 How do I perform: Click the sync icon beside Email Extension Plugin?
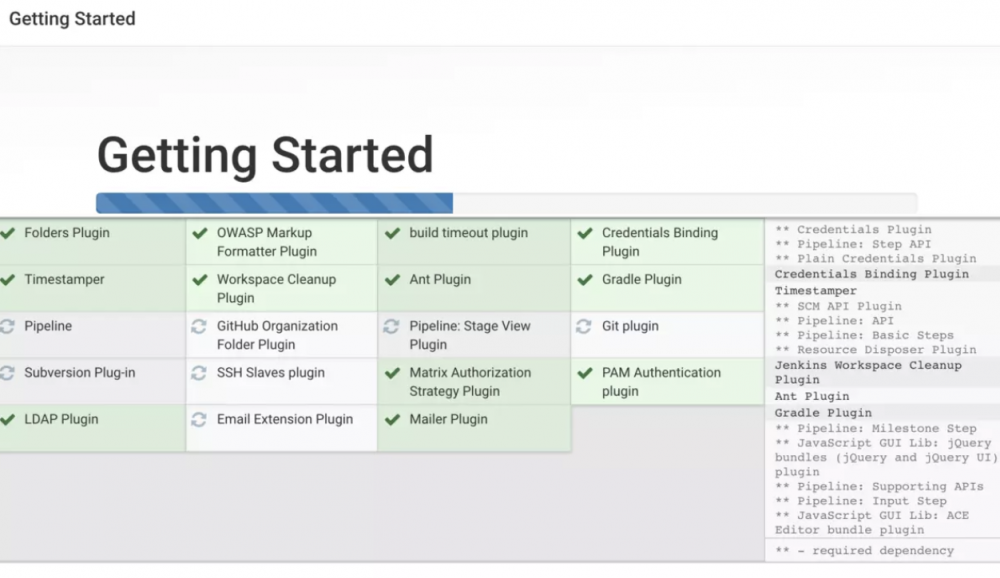(x=199, y=420)
